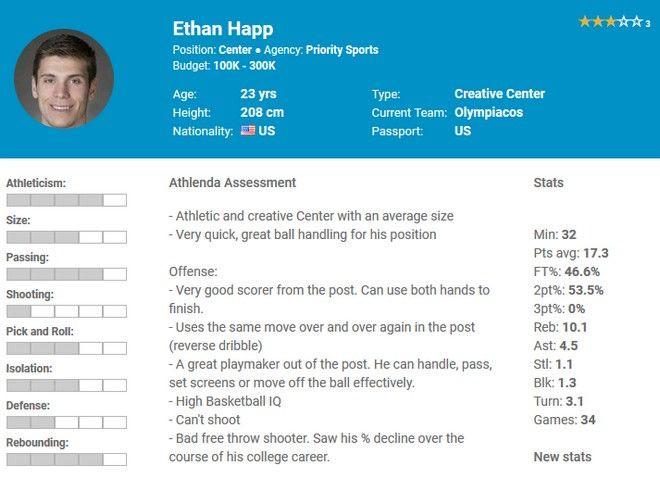
Task: Click the Size rating bar
Action: [x=66, y=237]
